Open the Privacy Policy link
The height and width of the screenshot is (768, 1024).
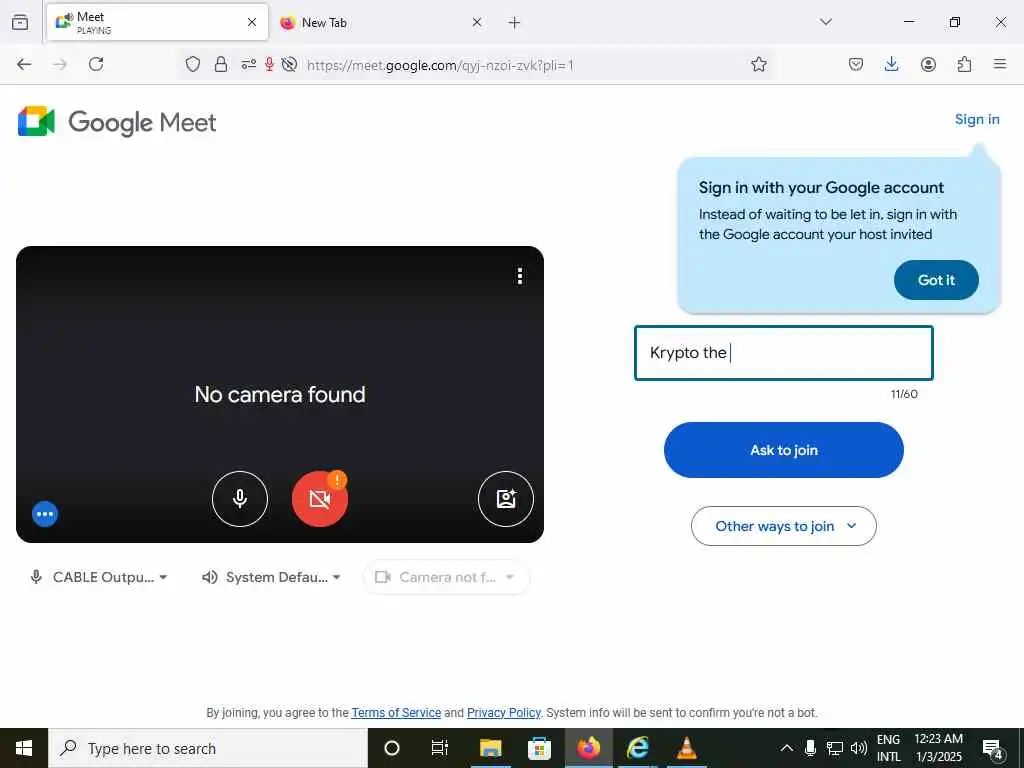pos(504,713)
